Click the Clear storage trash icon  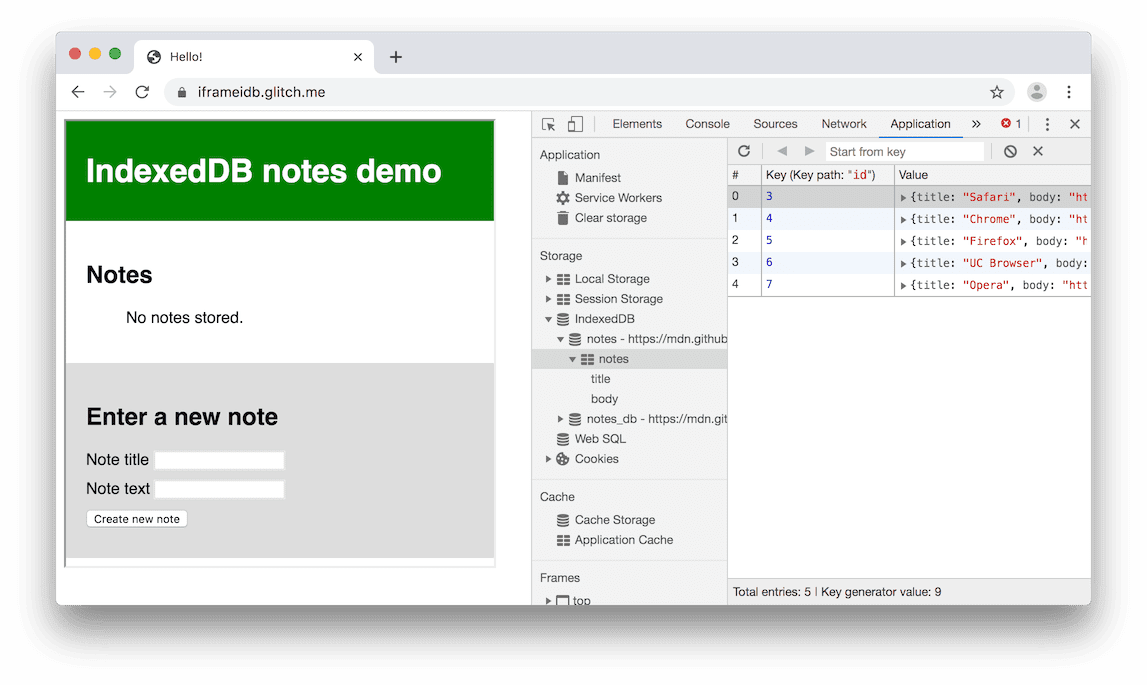[x=563, y=217]
